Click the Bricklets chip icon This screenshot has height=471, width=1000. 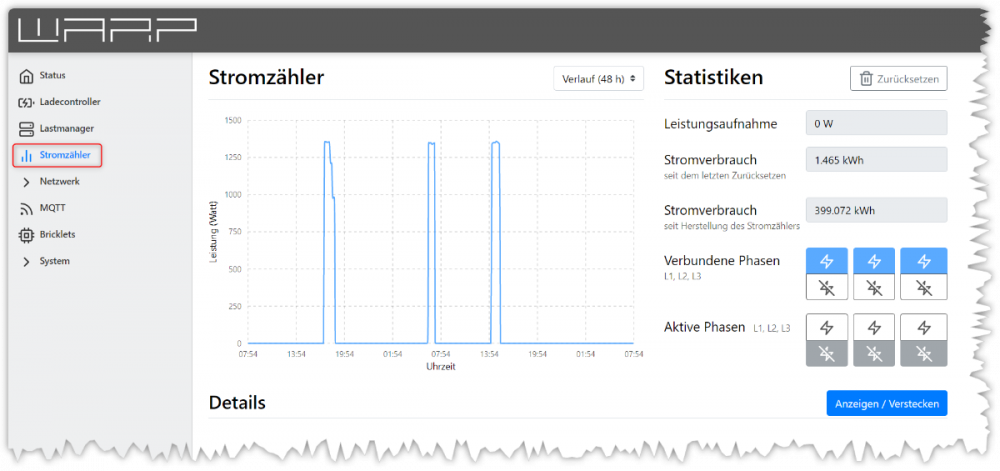(x=27, y=235)
